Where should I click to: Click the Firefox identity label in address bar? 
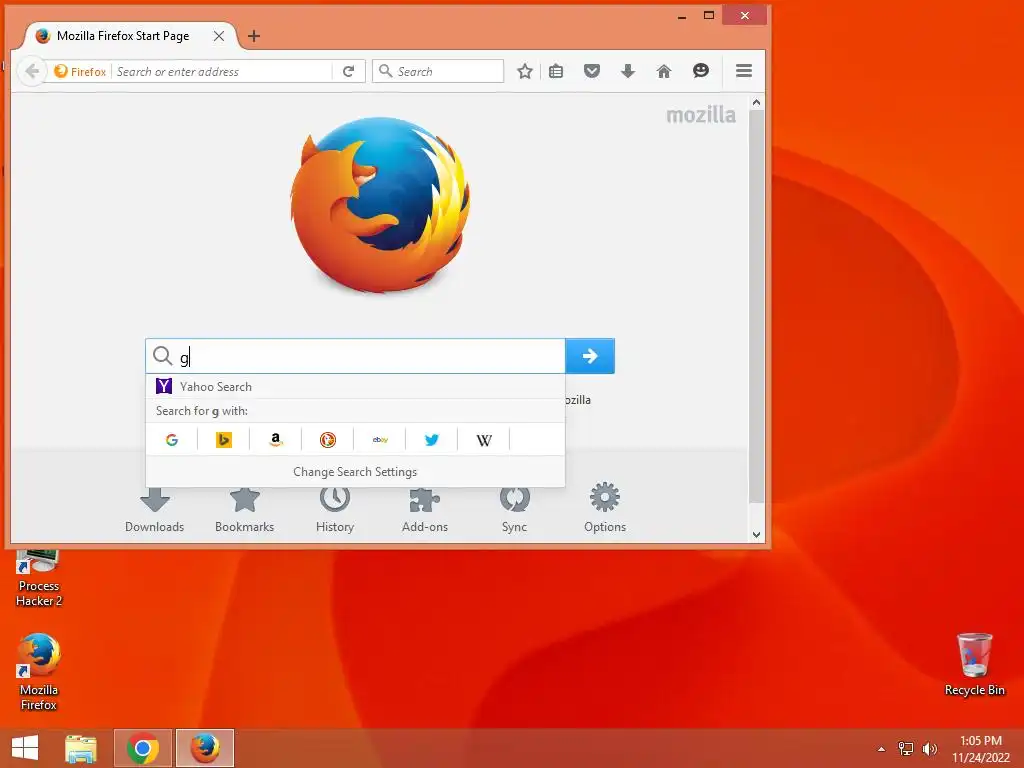click(80, 71)
